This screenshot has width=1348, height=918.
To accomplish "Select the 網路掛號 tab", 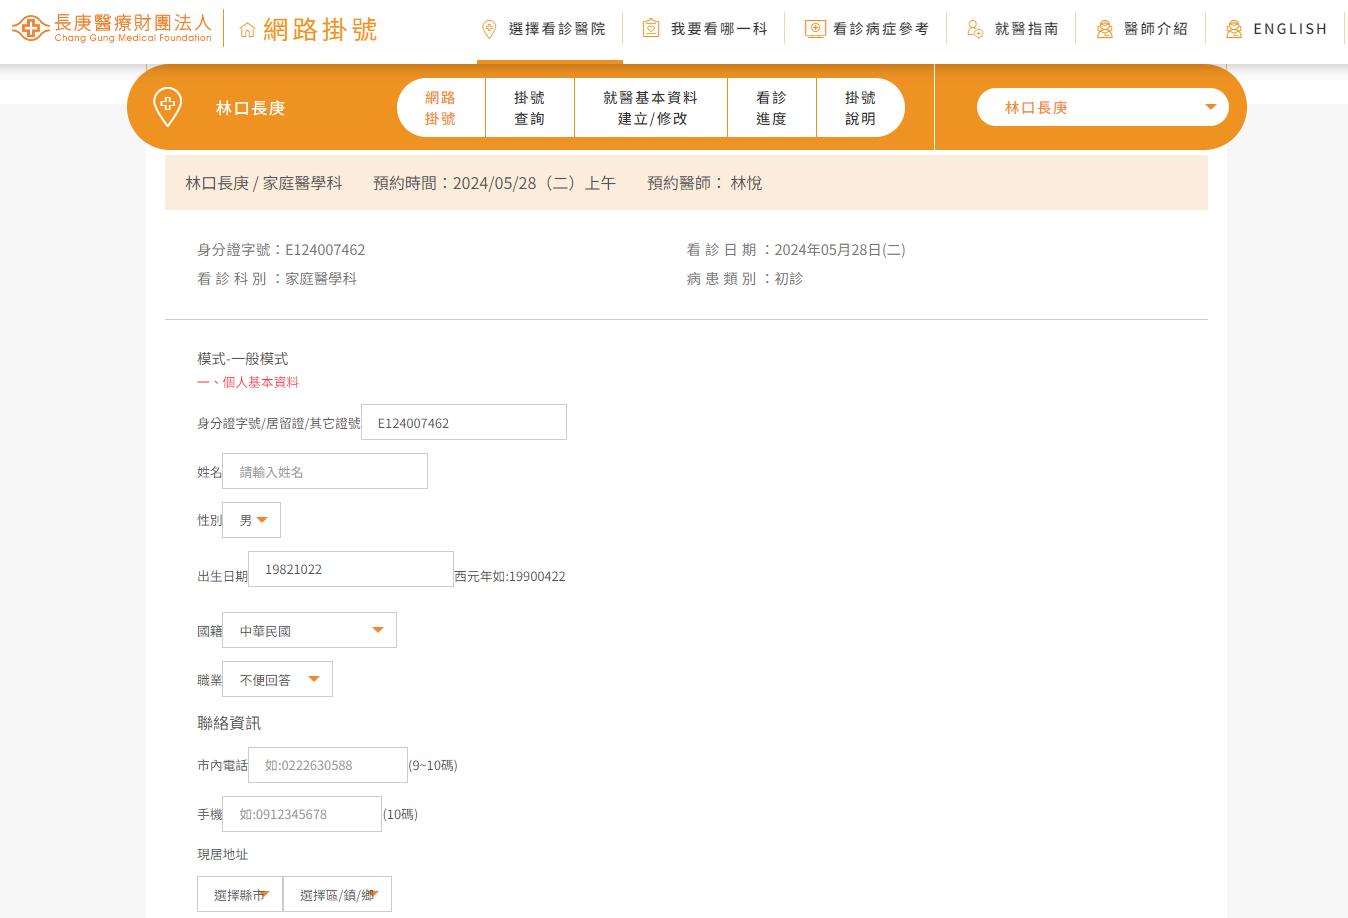I will (x=440, y=108).
